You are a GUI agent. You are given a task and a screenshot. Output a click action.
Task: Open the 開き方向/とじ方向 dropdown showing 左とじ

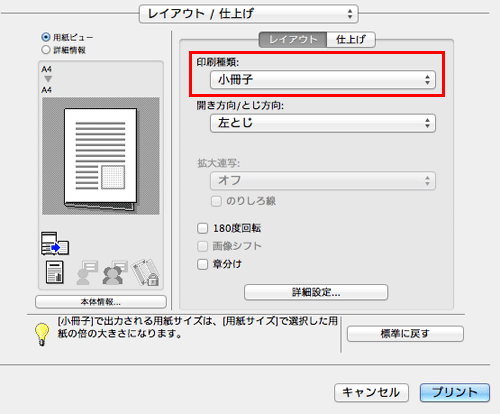click(x=323, y=123)
